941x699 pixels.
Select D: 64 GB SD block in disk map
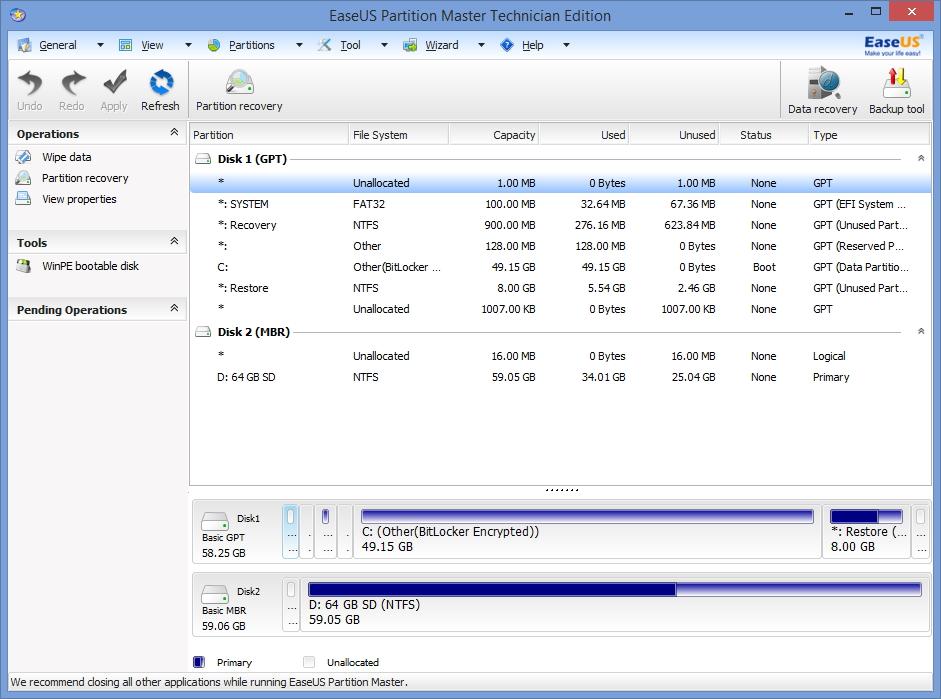click(x=615, y=605)
